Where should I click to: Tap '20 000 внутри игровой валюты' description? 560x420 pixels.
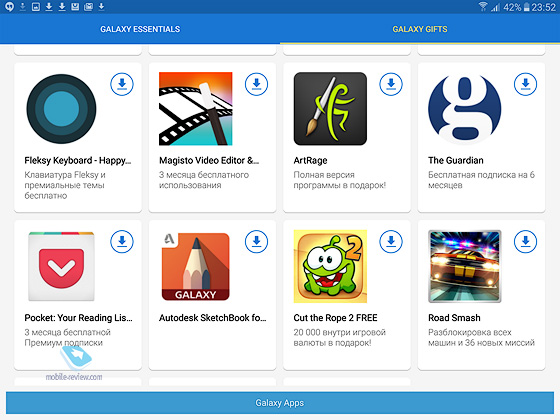340,337
